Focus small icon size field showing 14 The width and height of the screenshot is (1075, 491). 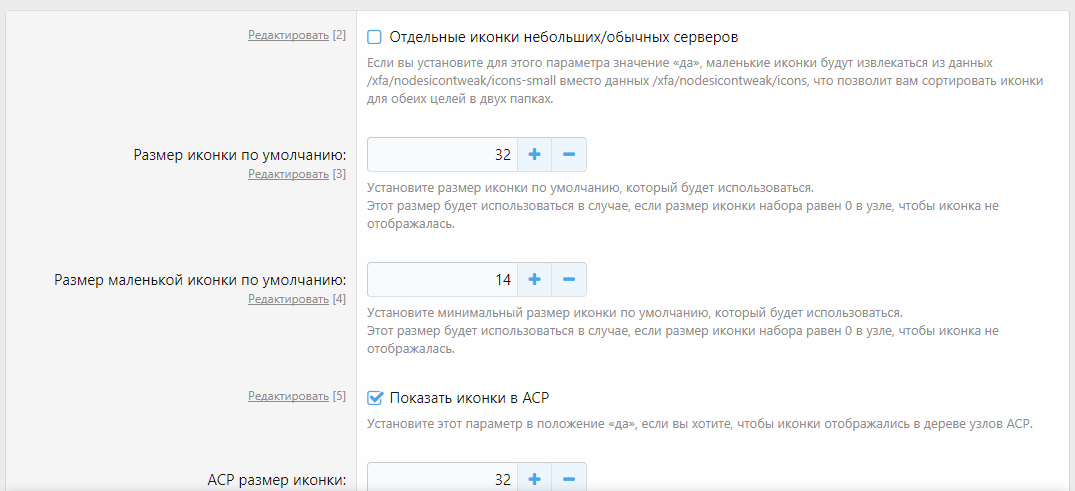click(x=441, y=280)
